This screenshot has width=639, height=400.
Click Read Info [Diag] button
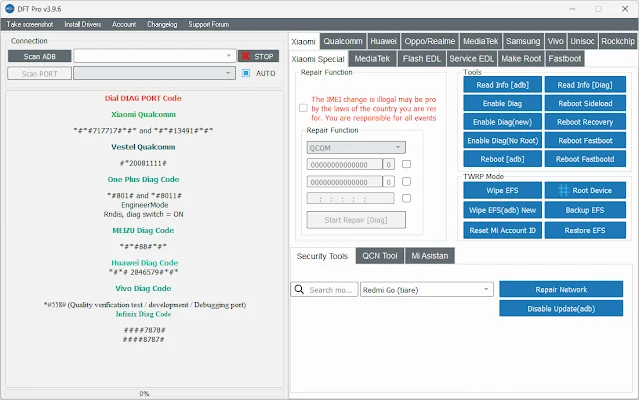585,85
